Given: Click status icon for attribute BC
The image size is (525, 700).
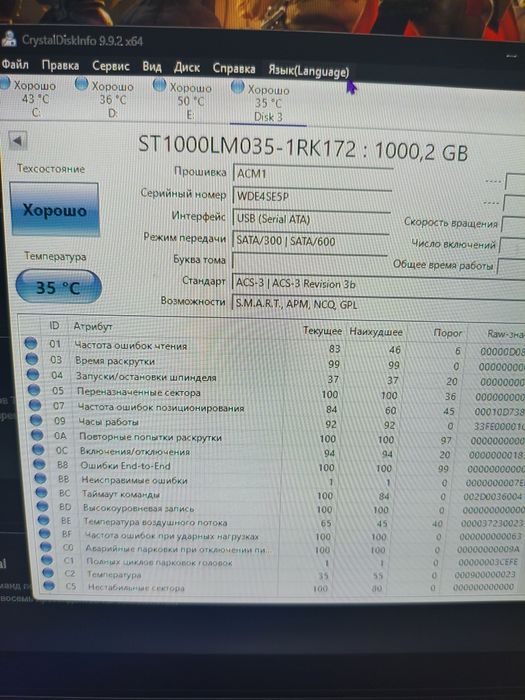Looking at the screenshot, I should tap(41, 492).
